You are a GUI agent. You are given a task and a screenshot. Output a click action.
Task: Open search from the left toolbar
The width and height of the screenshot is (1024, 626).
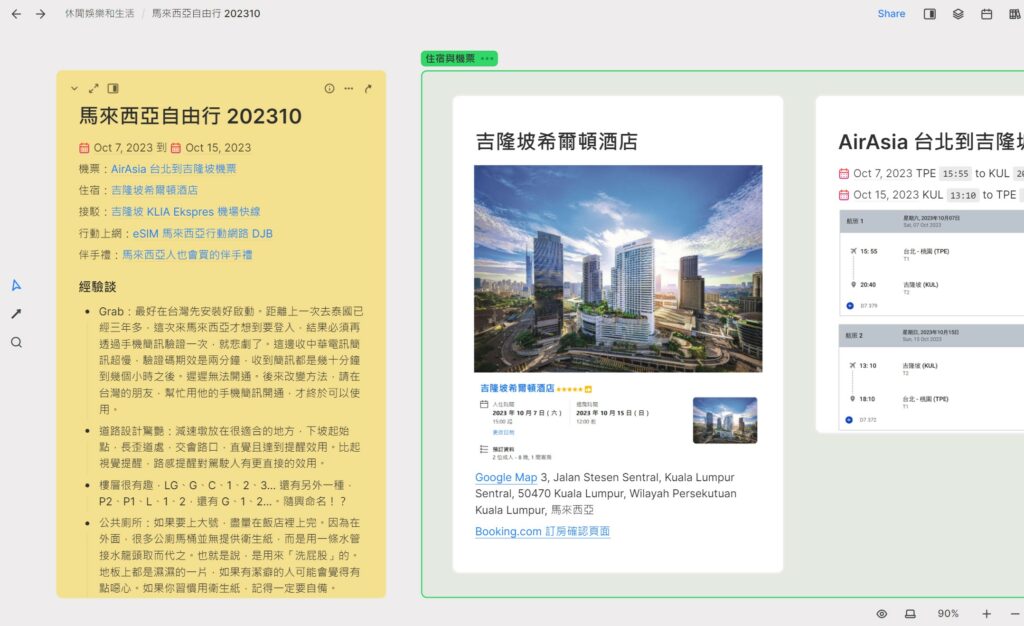point(15,341)
